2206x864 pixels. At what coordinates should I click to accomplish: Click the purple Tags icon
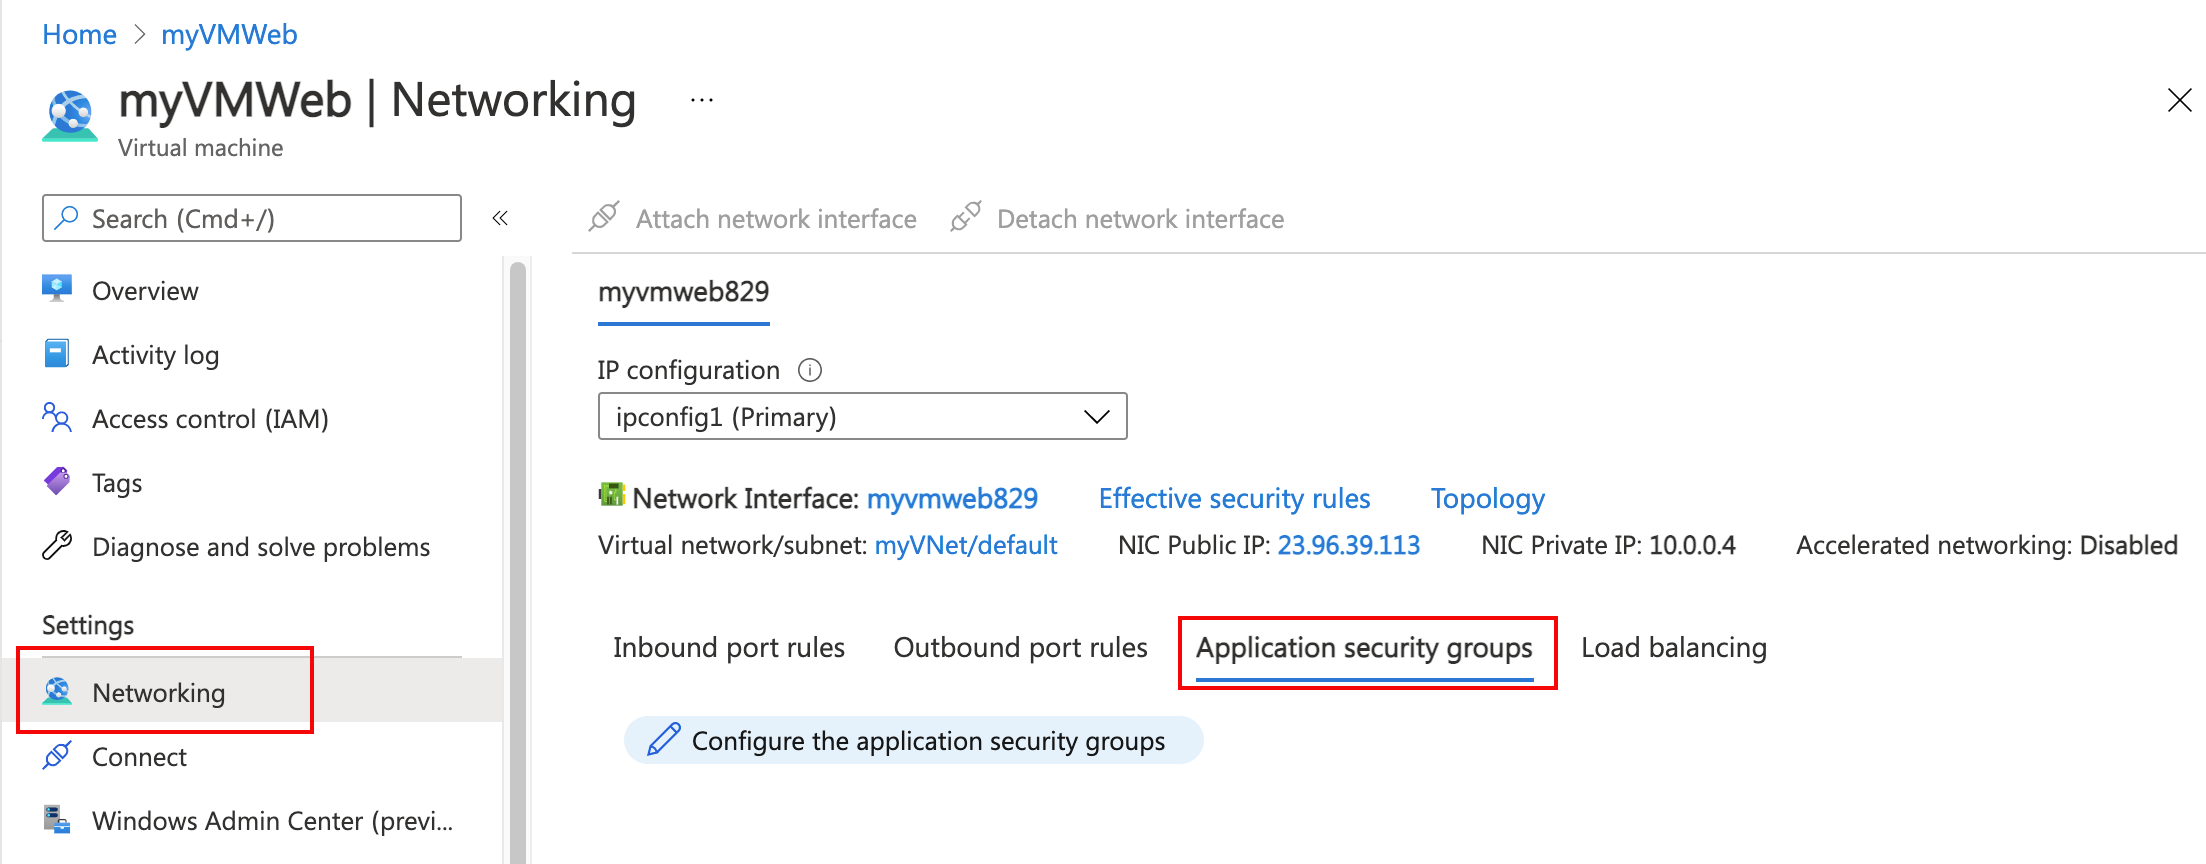57,481
